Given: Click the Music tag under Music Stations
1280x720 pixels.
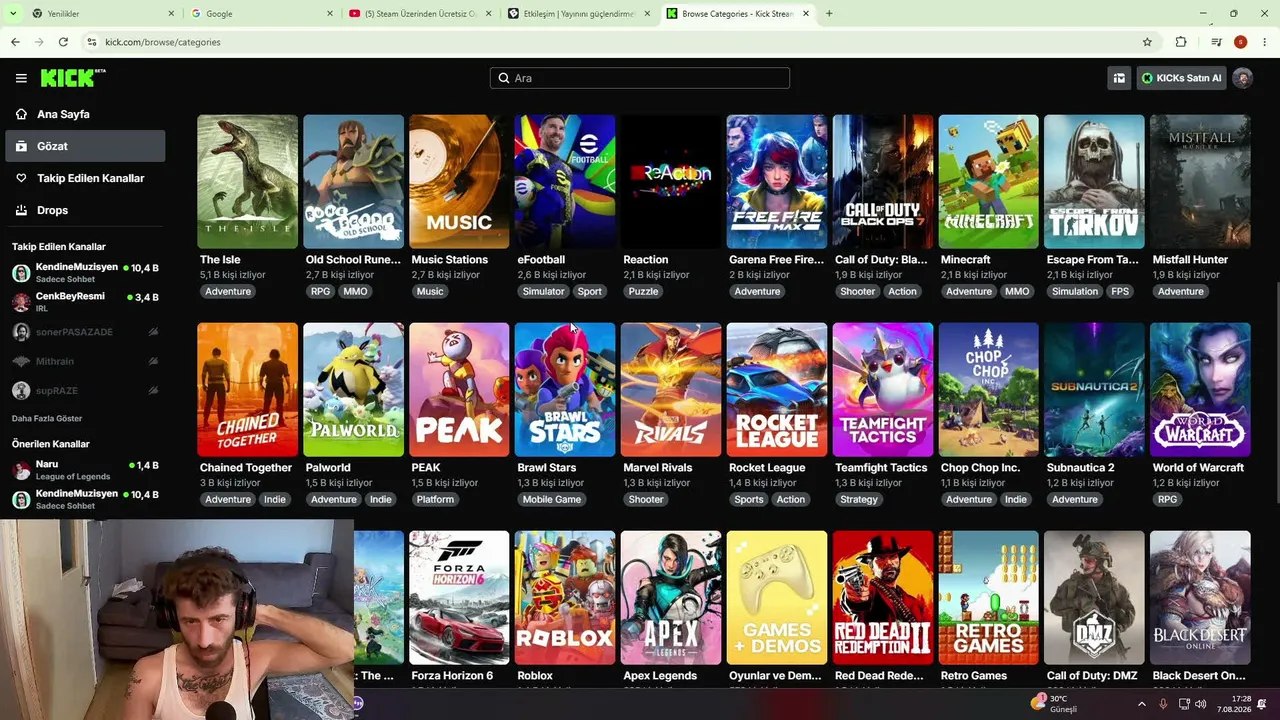Looking at the screenshot, I should [430, 292].
